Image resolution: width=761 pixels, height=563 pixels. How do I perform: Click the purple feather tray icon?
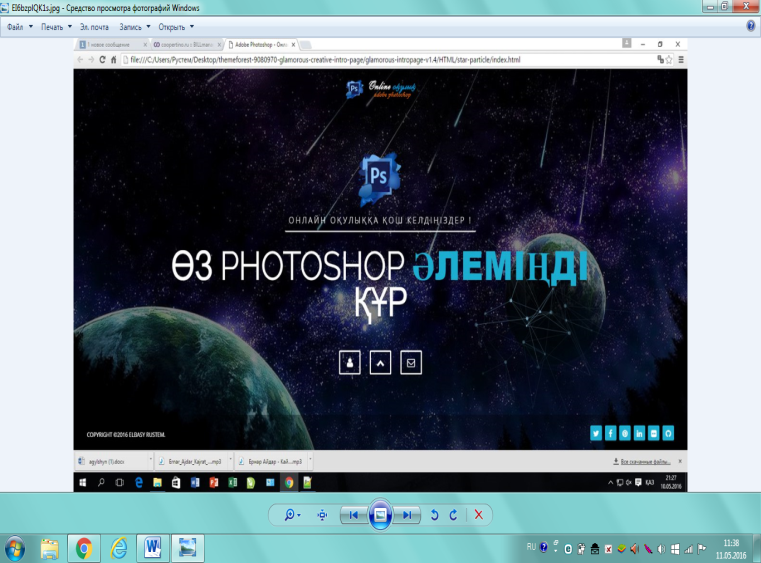click(x=648, y=549)
